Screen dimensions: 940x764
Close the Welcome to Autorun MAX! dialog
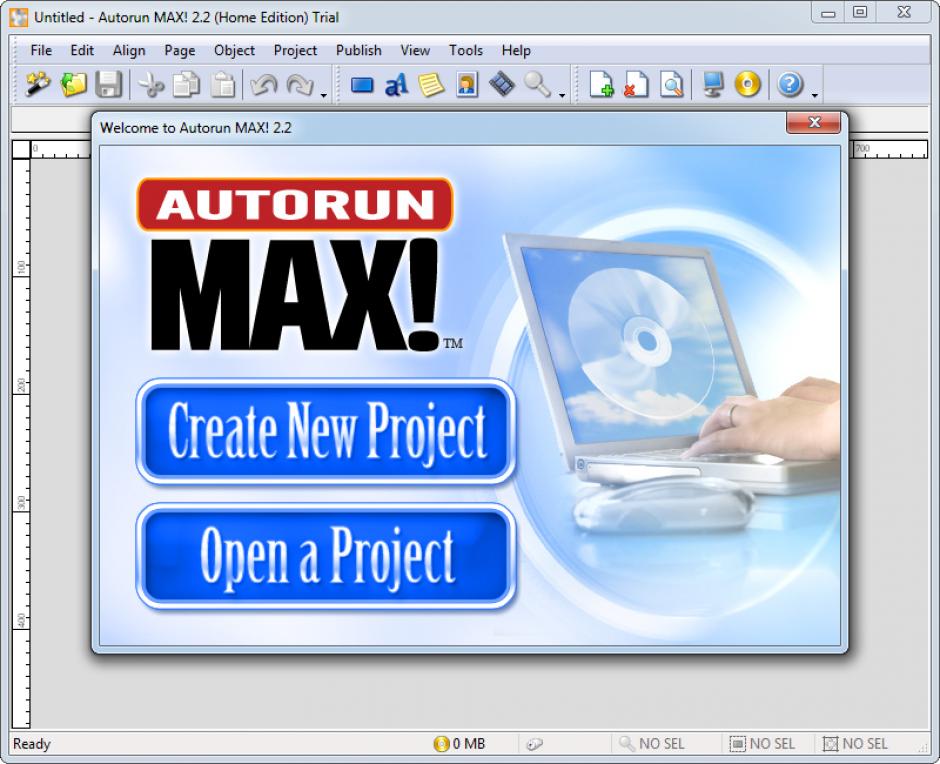coord(814,122)
